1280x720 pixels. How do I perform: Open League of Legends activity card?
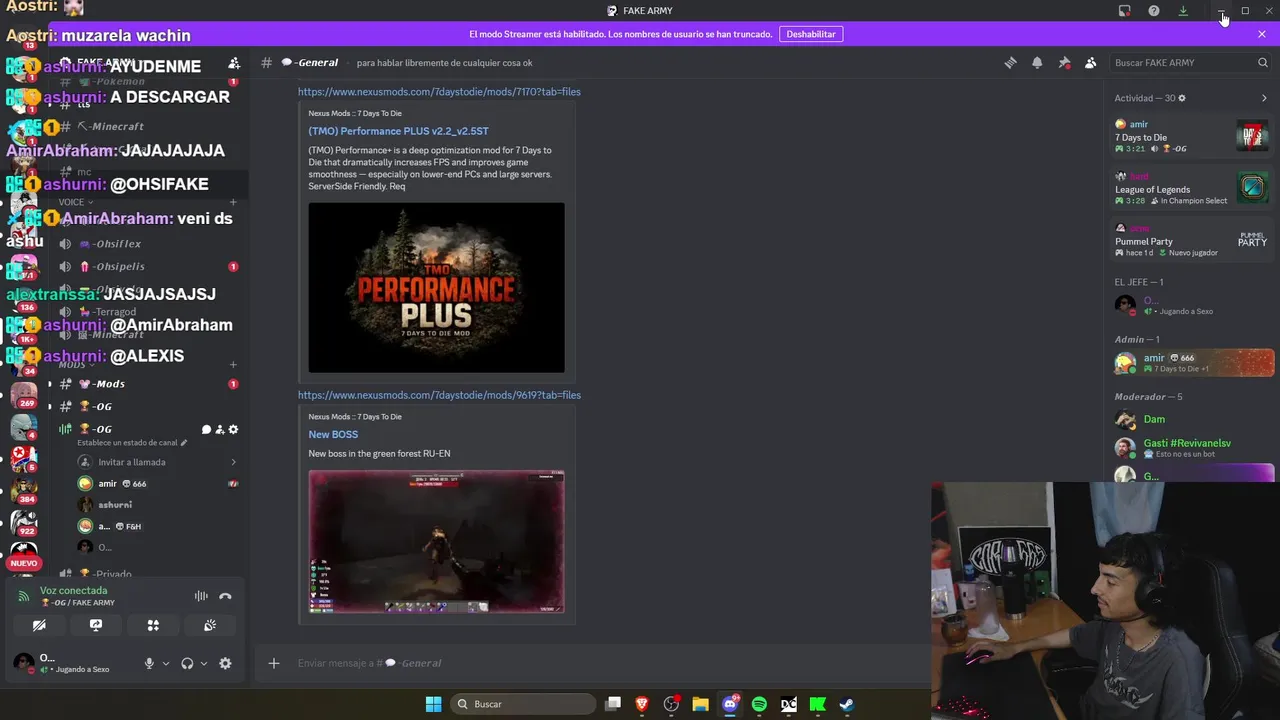pos(1190,188)
